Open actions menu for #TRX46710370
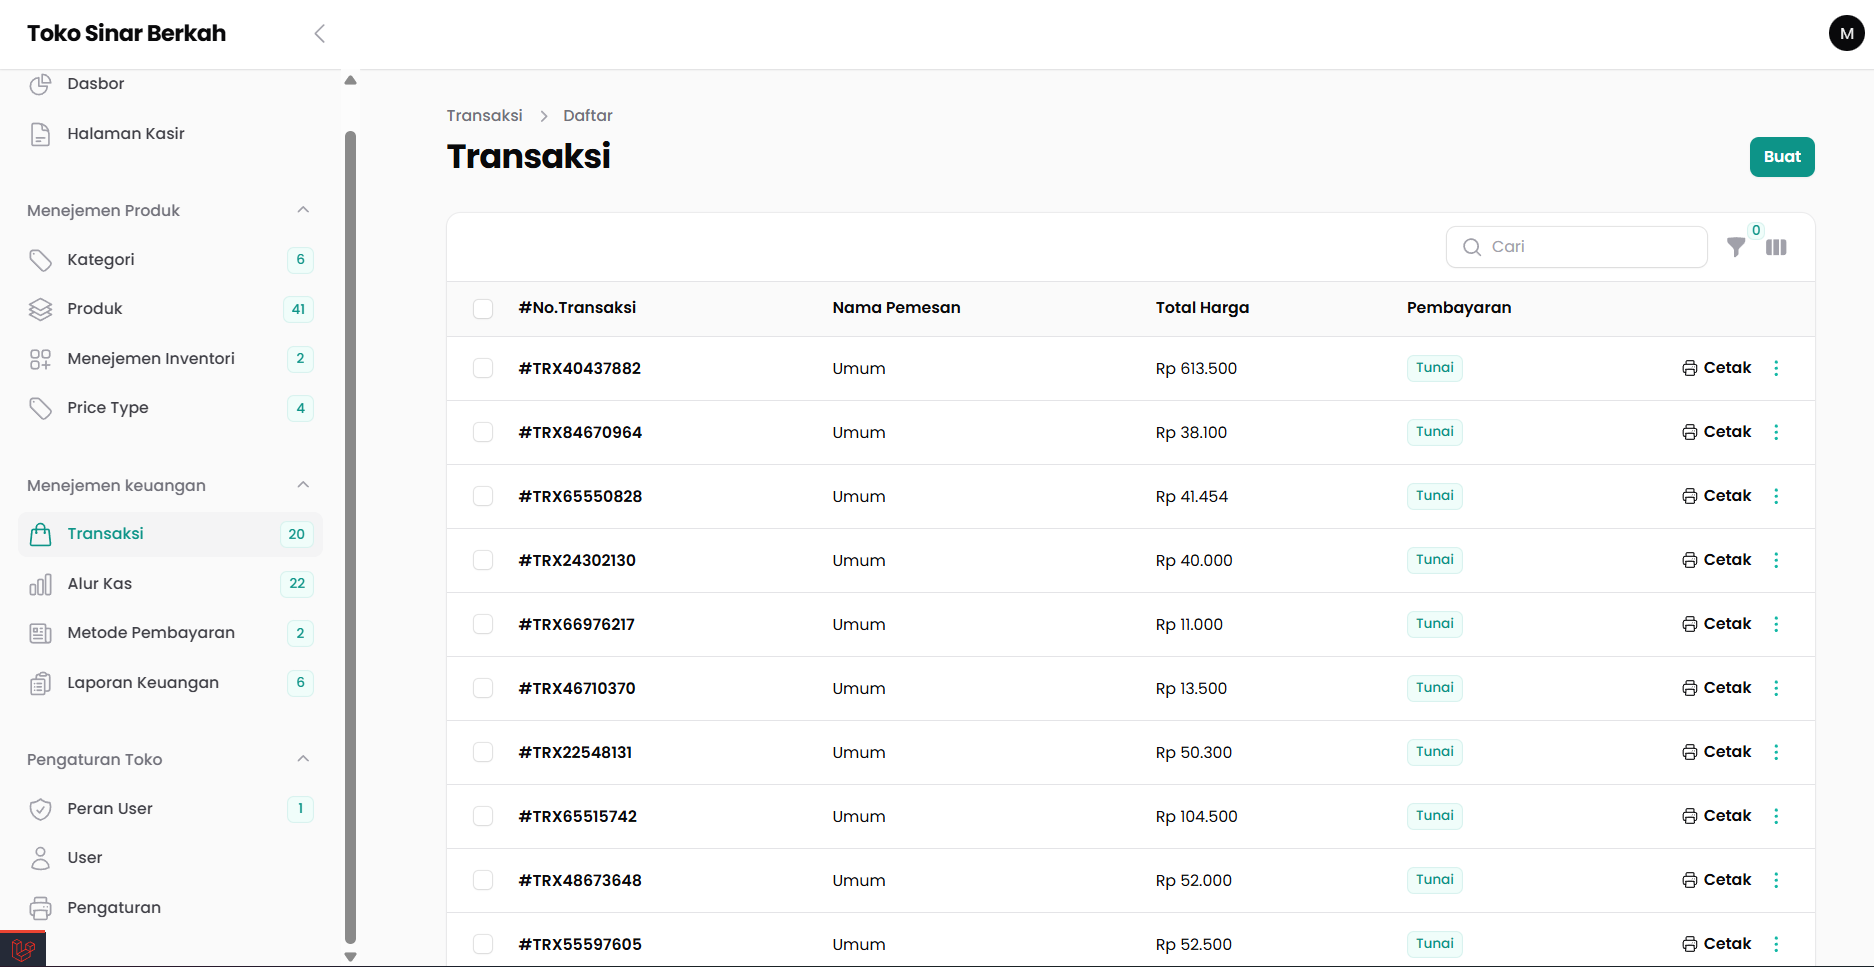 pyautogui.click(x=1776, y=688)
